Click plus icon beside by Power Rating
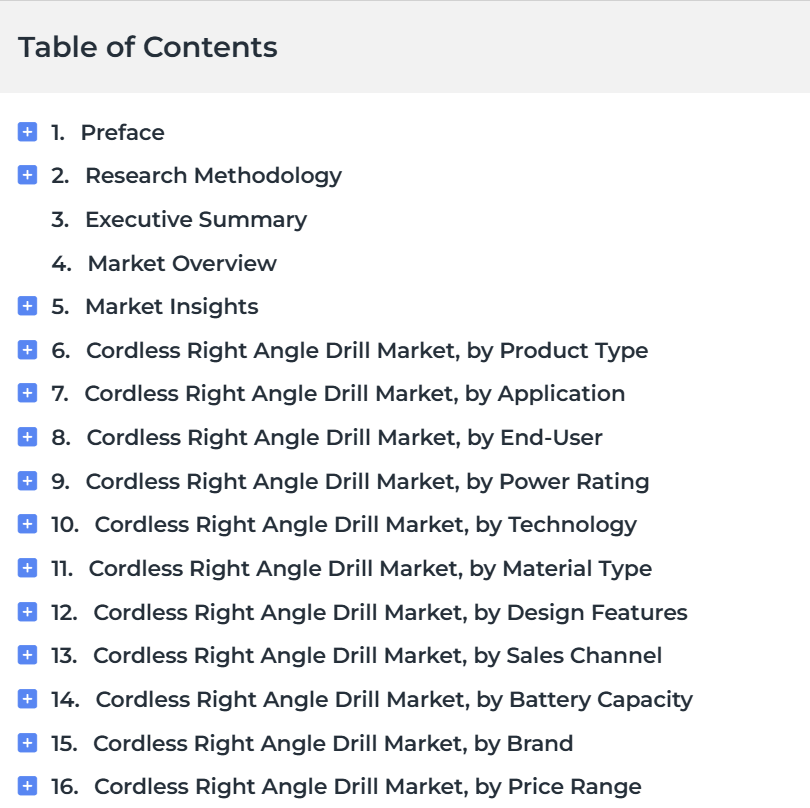Screen dimensions: 810x808 tap(27, 481)
